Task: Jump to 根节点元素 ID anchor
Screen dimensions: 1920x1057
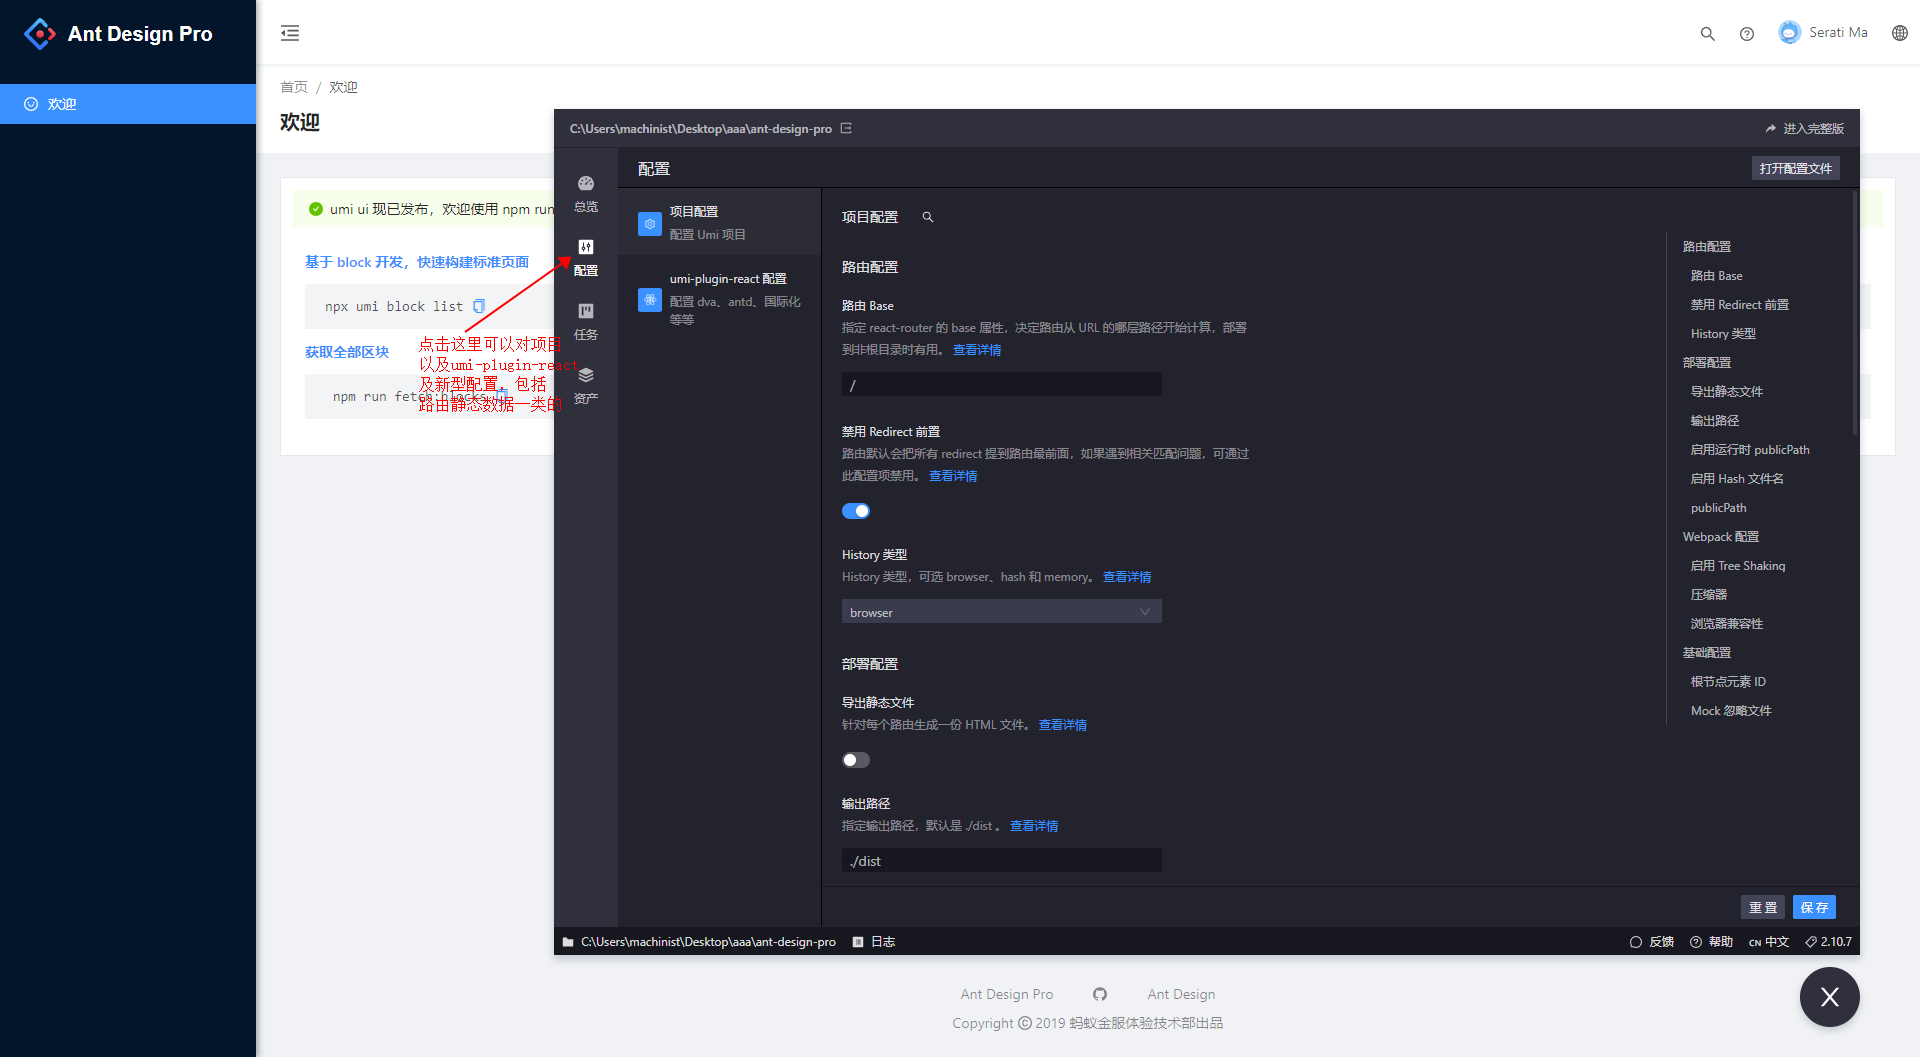Action: 1728,682
